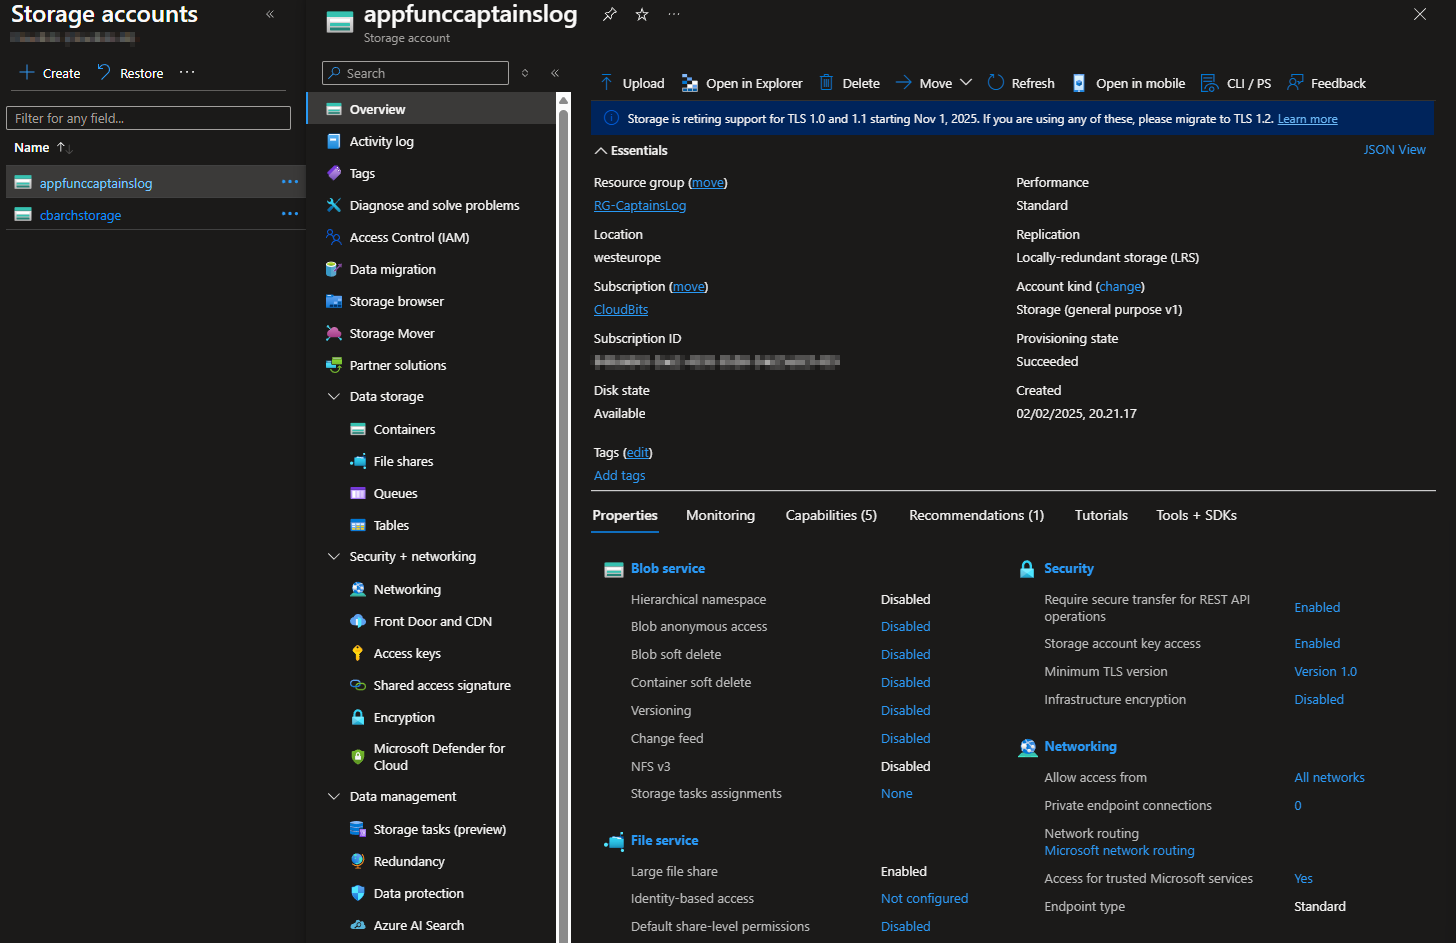Click the menu Search field

click(415, 73)
